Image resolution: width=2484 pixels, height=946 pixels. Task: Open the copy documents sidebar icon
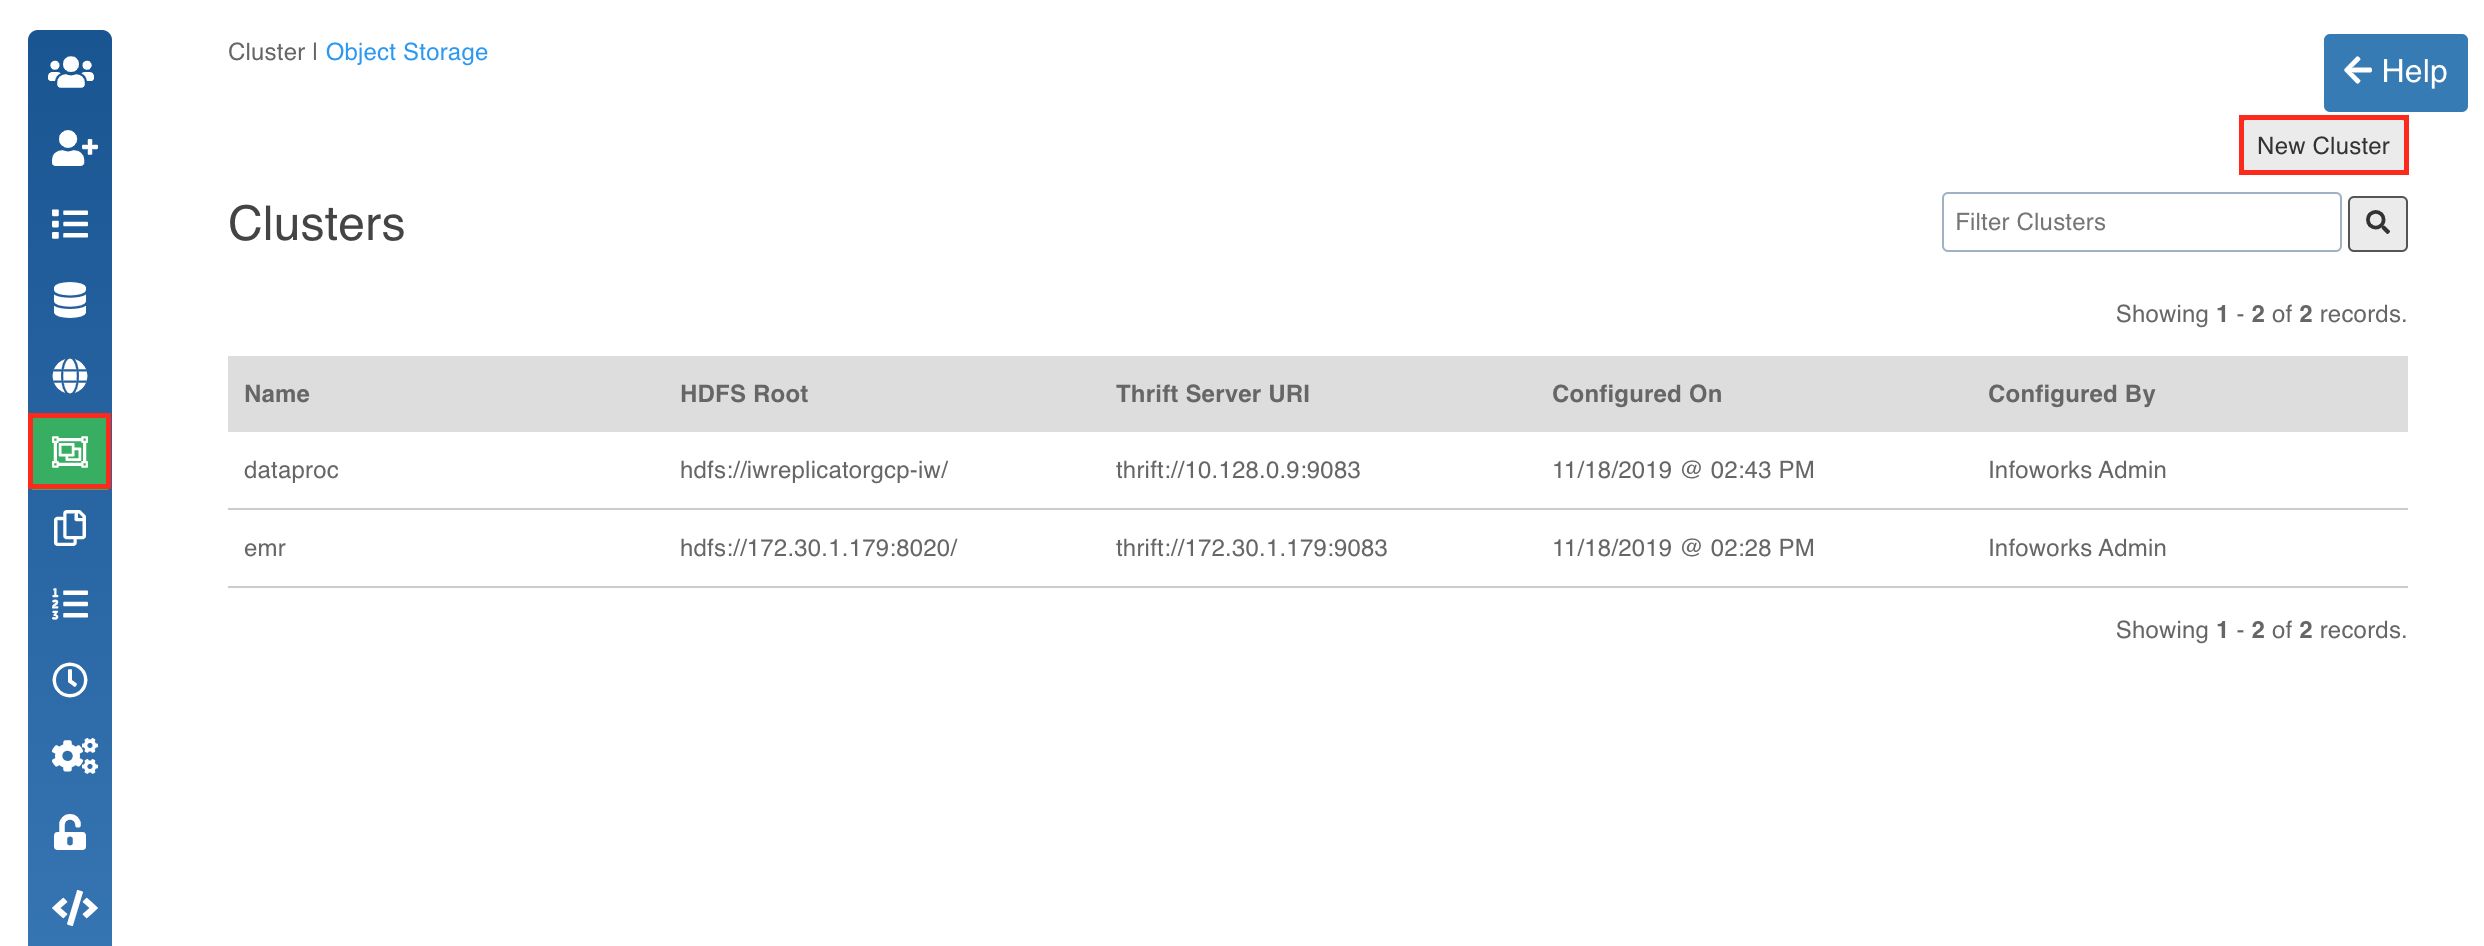click(x=70, y=528)
